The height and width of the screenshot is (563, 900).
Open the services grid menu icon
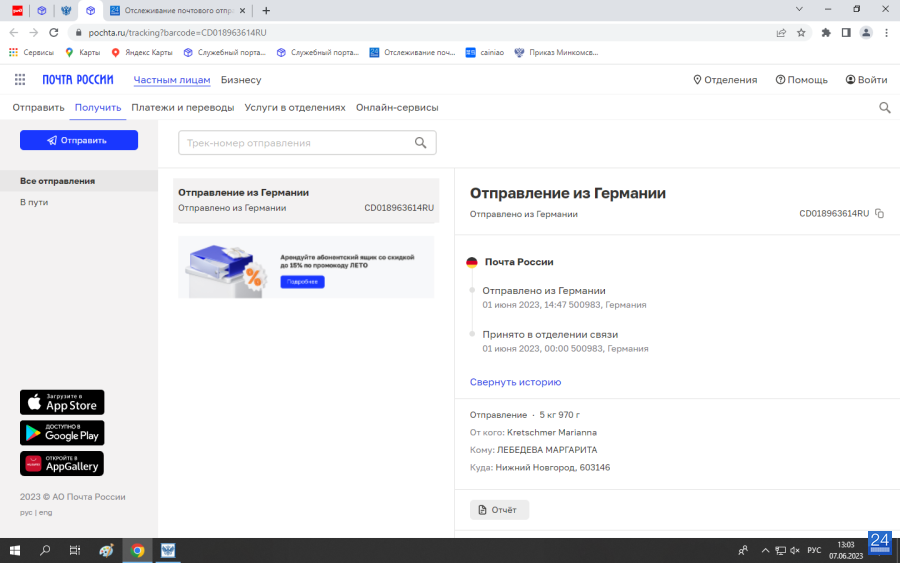coord(20,80)
